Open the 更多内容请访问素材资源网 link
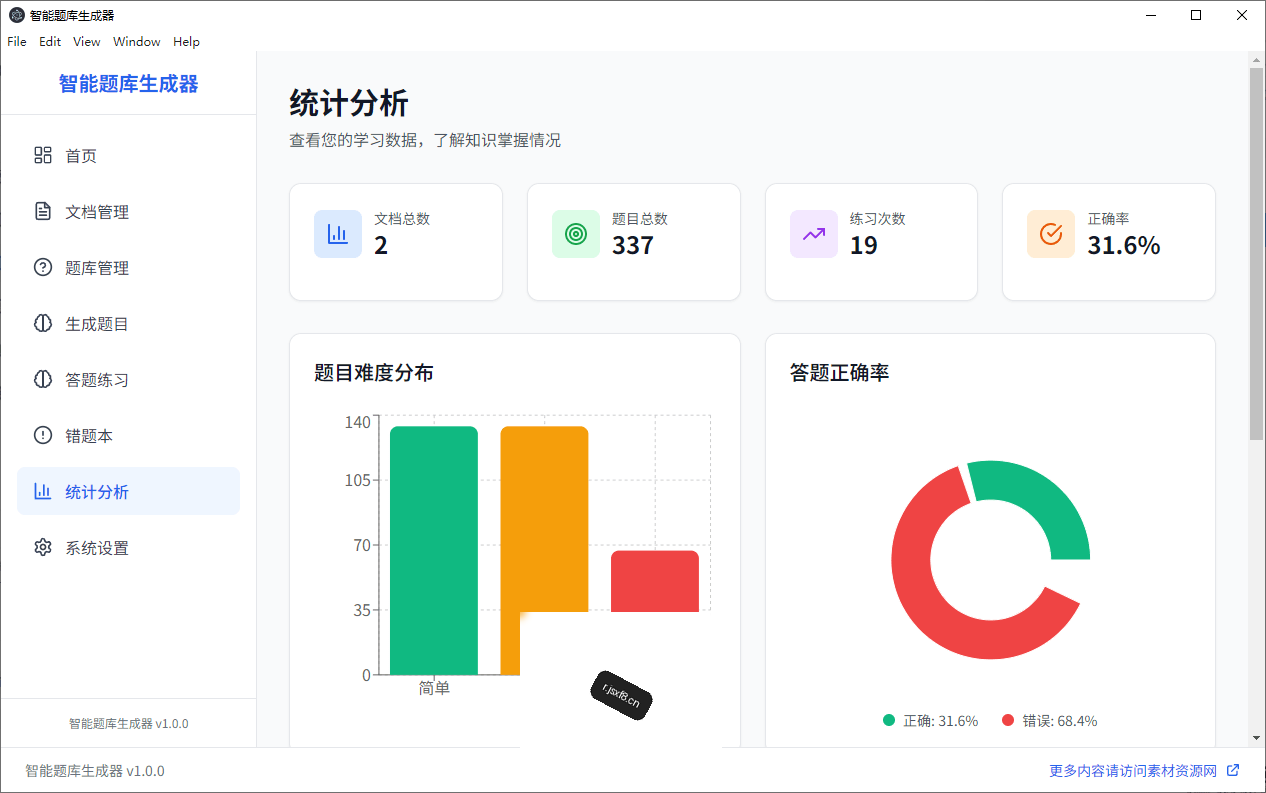The height and width of the screenshot is (793, 1266). [x=1133, y=771]
